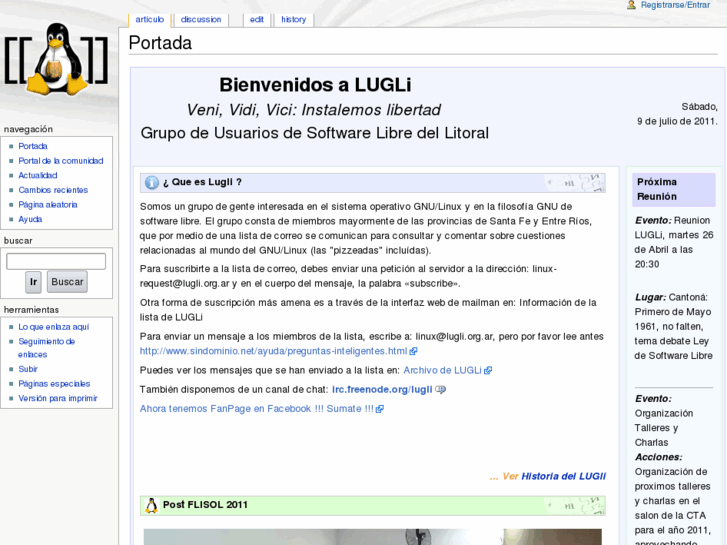This screenshot has width=727, height=545.
Task: Open Portal de la comunidad
Action: click(x=61, y=161)
